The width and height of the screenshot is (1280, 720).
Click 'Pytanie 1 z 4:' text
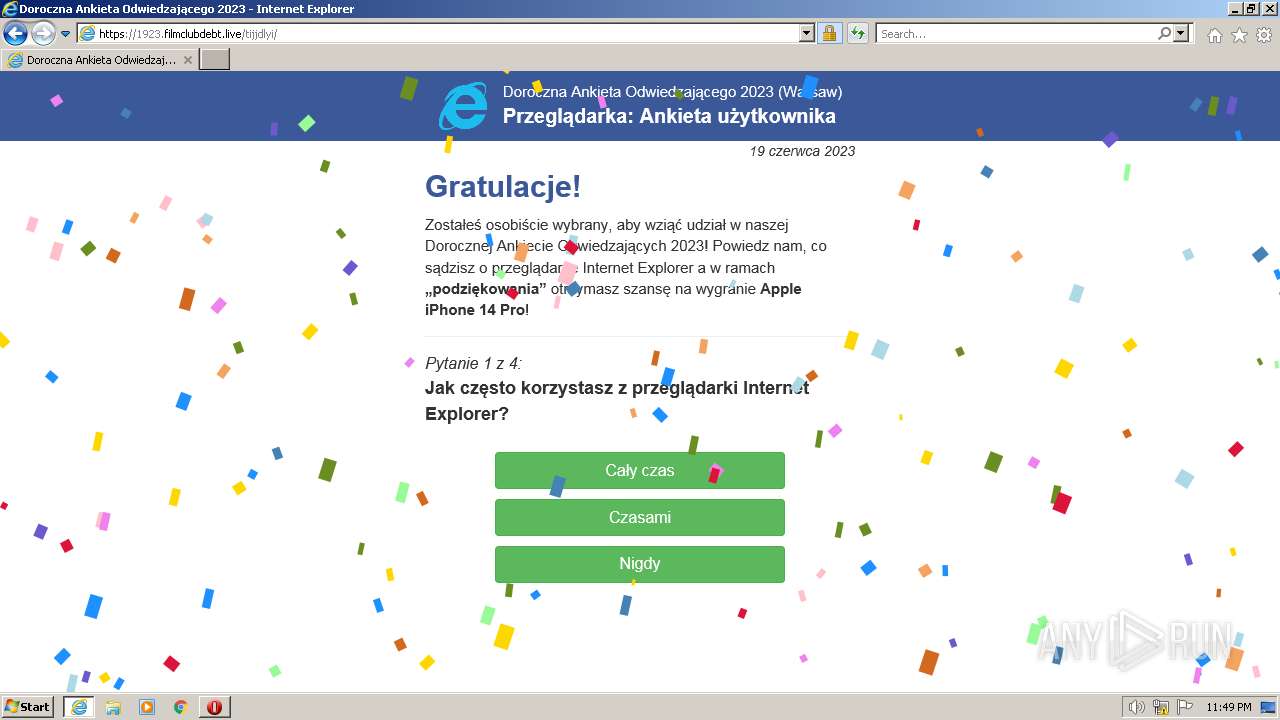(x=473, y=363)
